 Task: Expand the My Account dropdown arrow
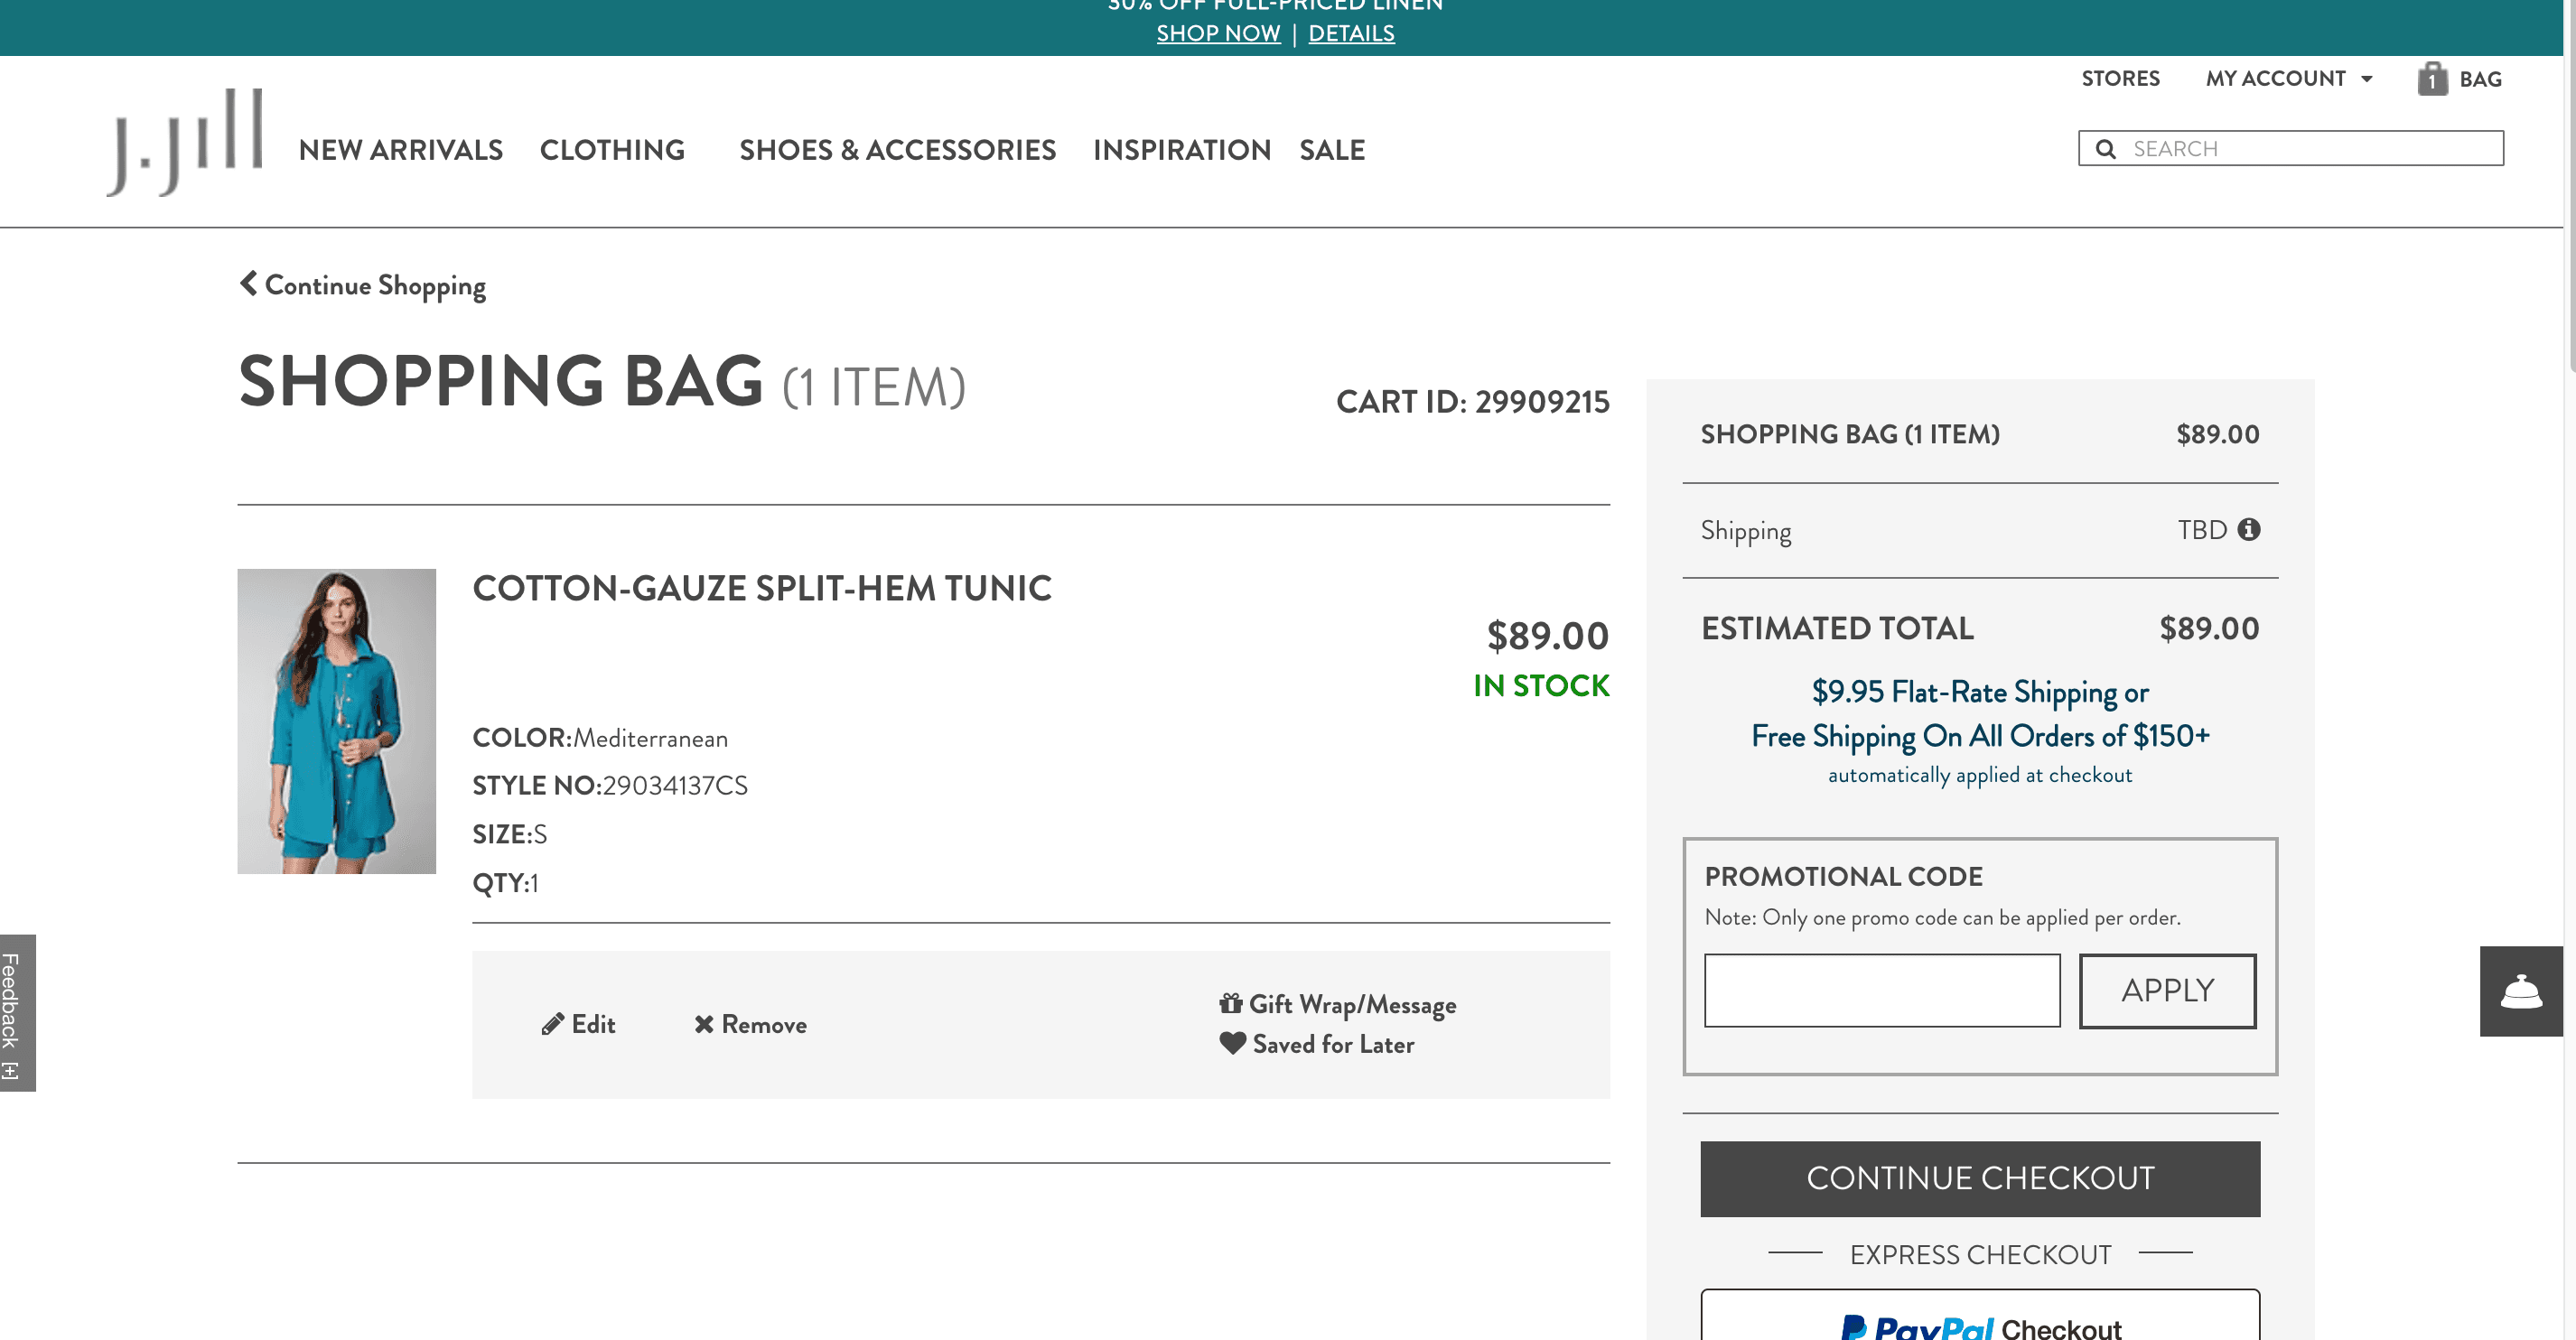[2366, 79]
